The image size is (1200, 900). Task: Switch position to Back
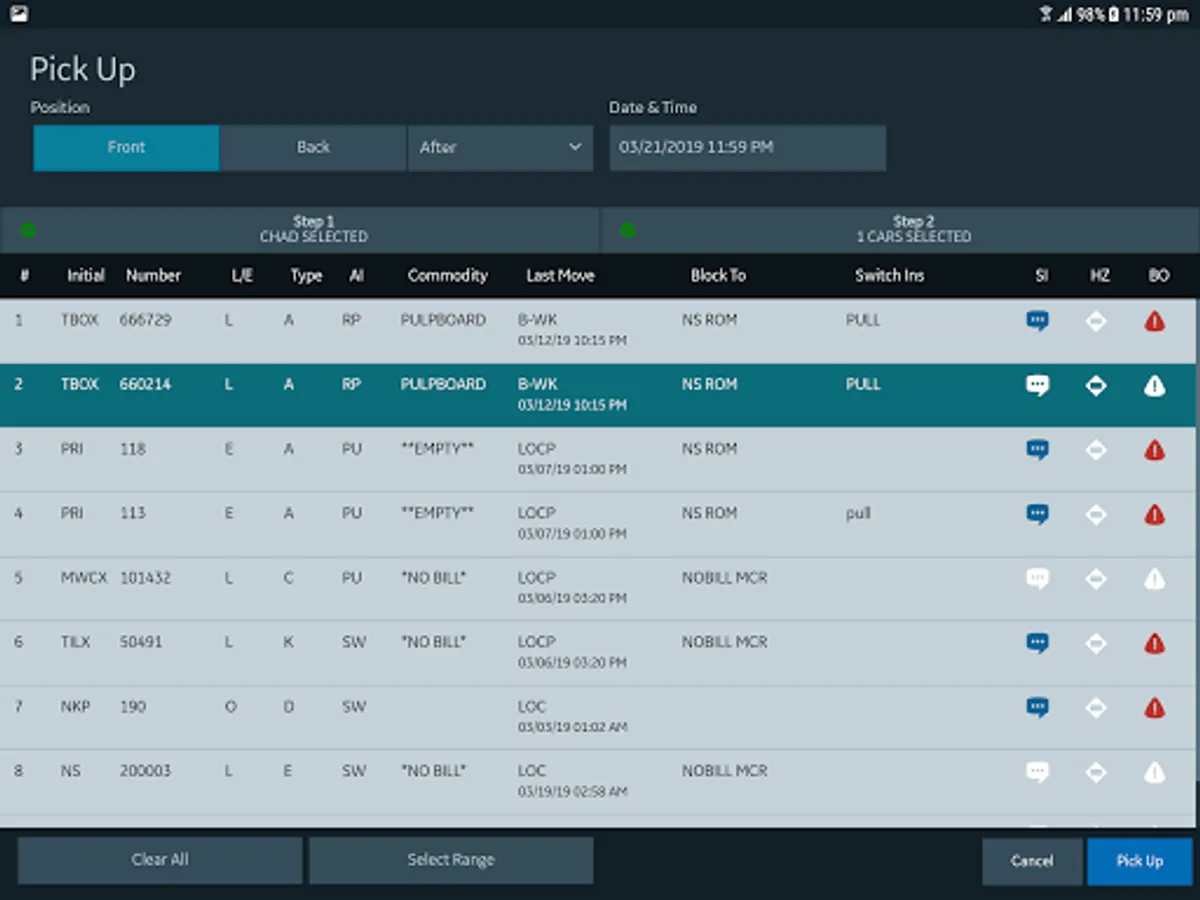coord(313,148)
